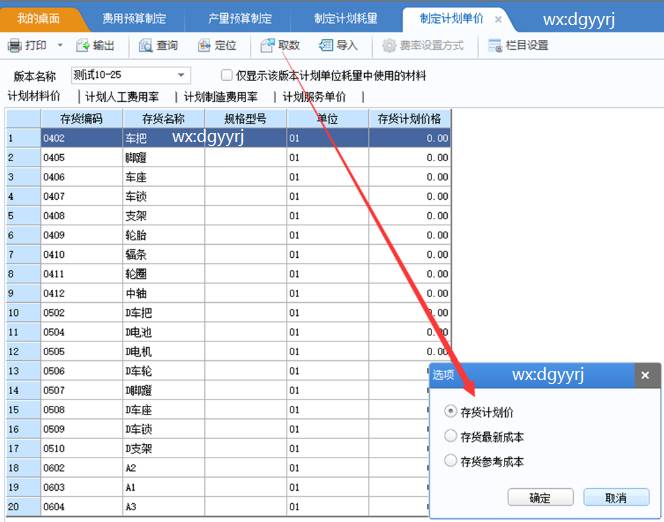Screen dimensions: 664x522
Task: Click the Locate (定位) icon
Action: (205, 46)
